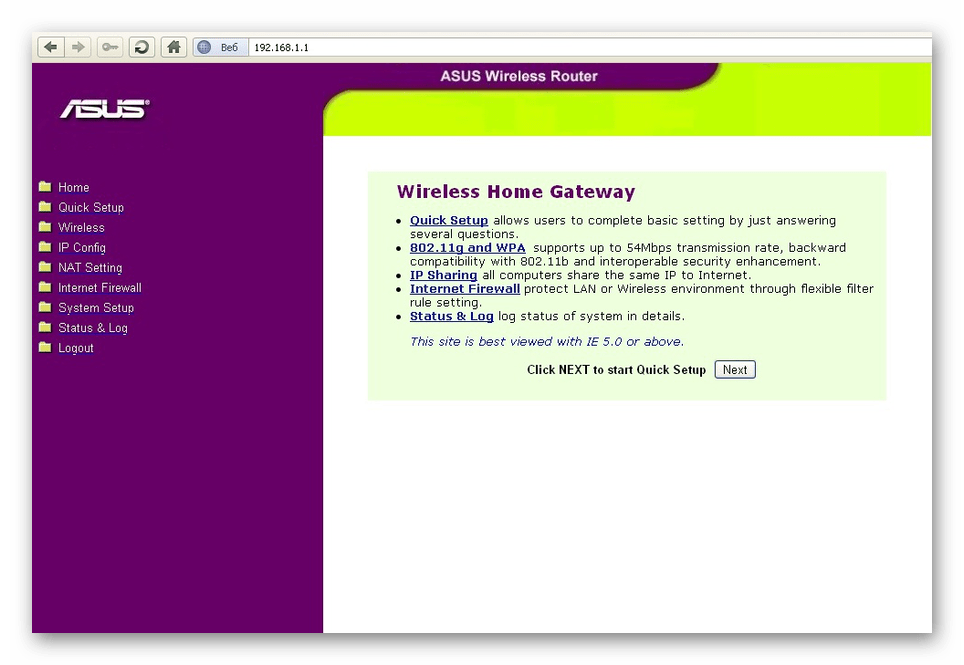Follow the IP Sharing link
Image resolution: width=964 pixels, height=665 pixels.
[x=443, y=275]
